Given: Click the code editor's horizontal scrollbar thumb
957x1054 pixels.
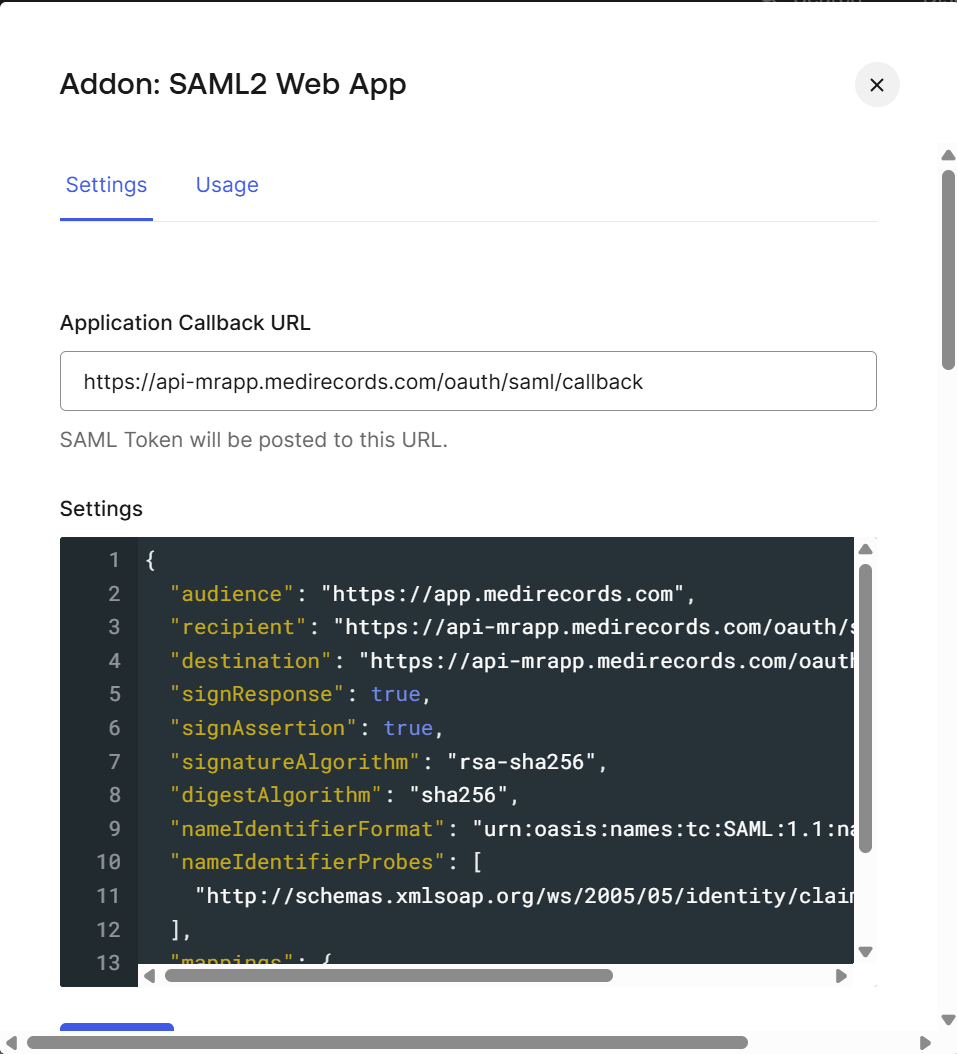Looking at the screenshot, I should pos(388,975).
